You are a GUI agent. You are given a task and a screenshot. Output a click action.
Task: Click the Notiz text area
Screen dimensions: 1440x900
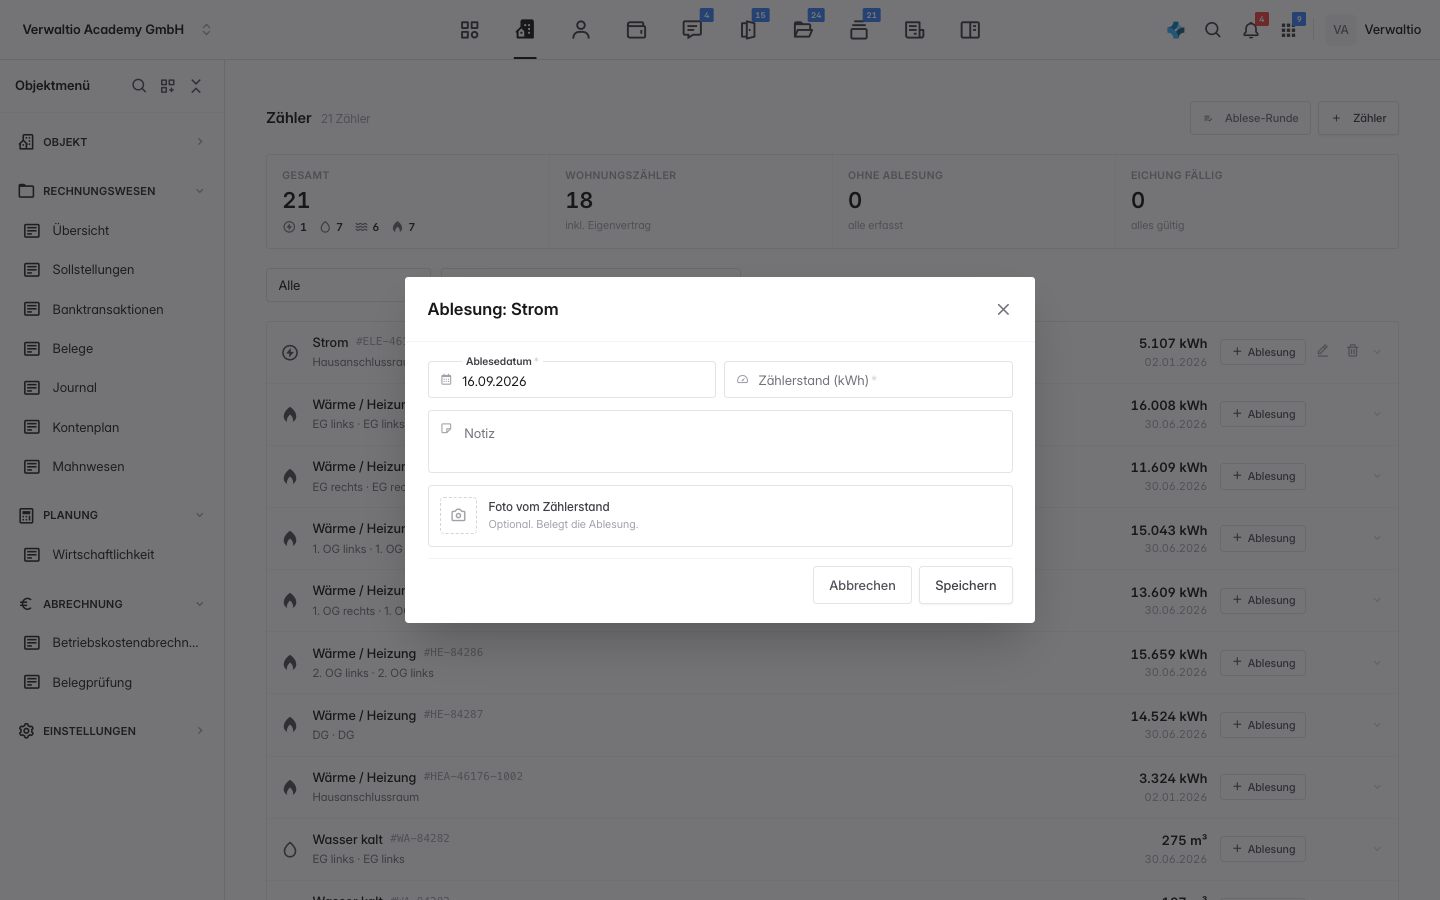pyautogui.click(x=720, y=441)
